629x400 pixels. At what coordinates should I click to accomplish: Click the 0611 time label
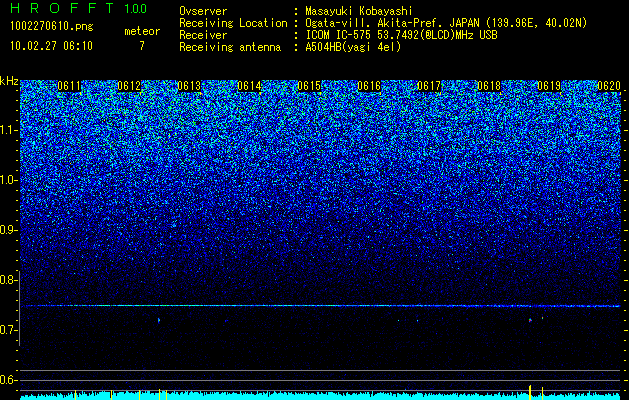tap(69, 86)
